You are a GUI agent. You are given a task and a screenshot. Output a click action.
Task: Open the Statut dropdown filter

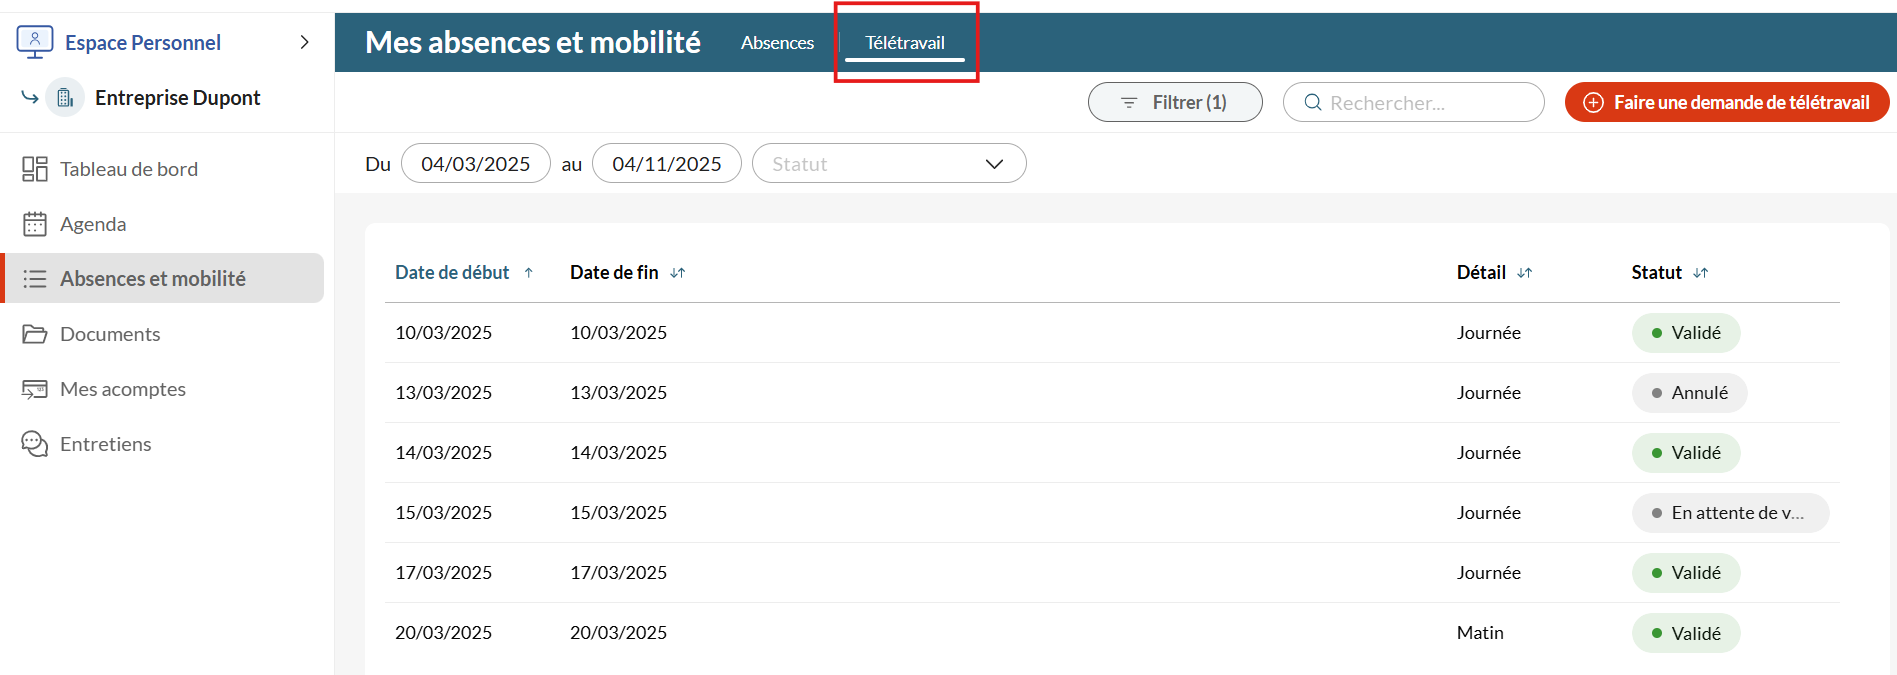(889, 163)
